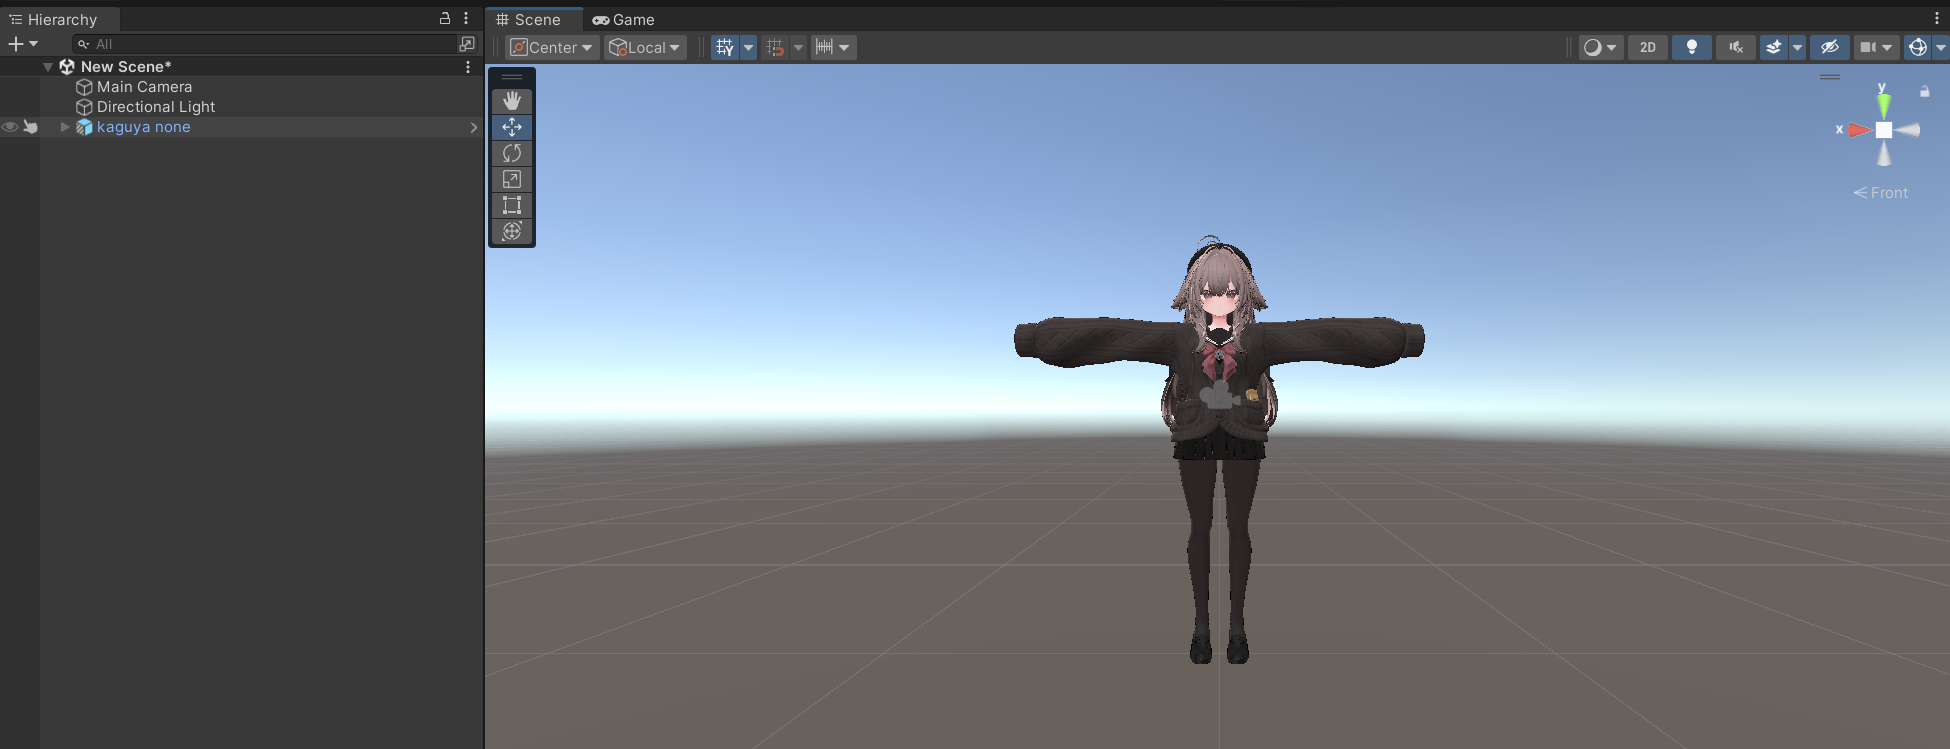Click the camera gizmo on the character
The image size is (1950, 749).
pyautogui.click(x=1218, y=395)
